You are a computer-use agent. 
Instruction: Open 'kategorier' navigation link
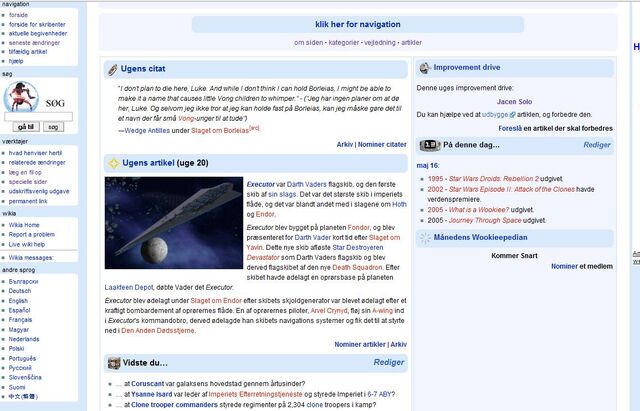point(344,42)
